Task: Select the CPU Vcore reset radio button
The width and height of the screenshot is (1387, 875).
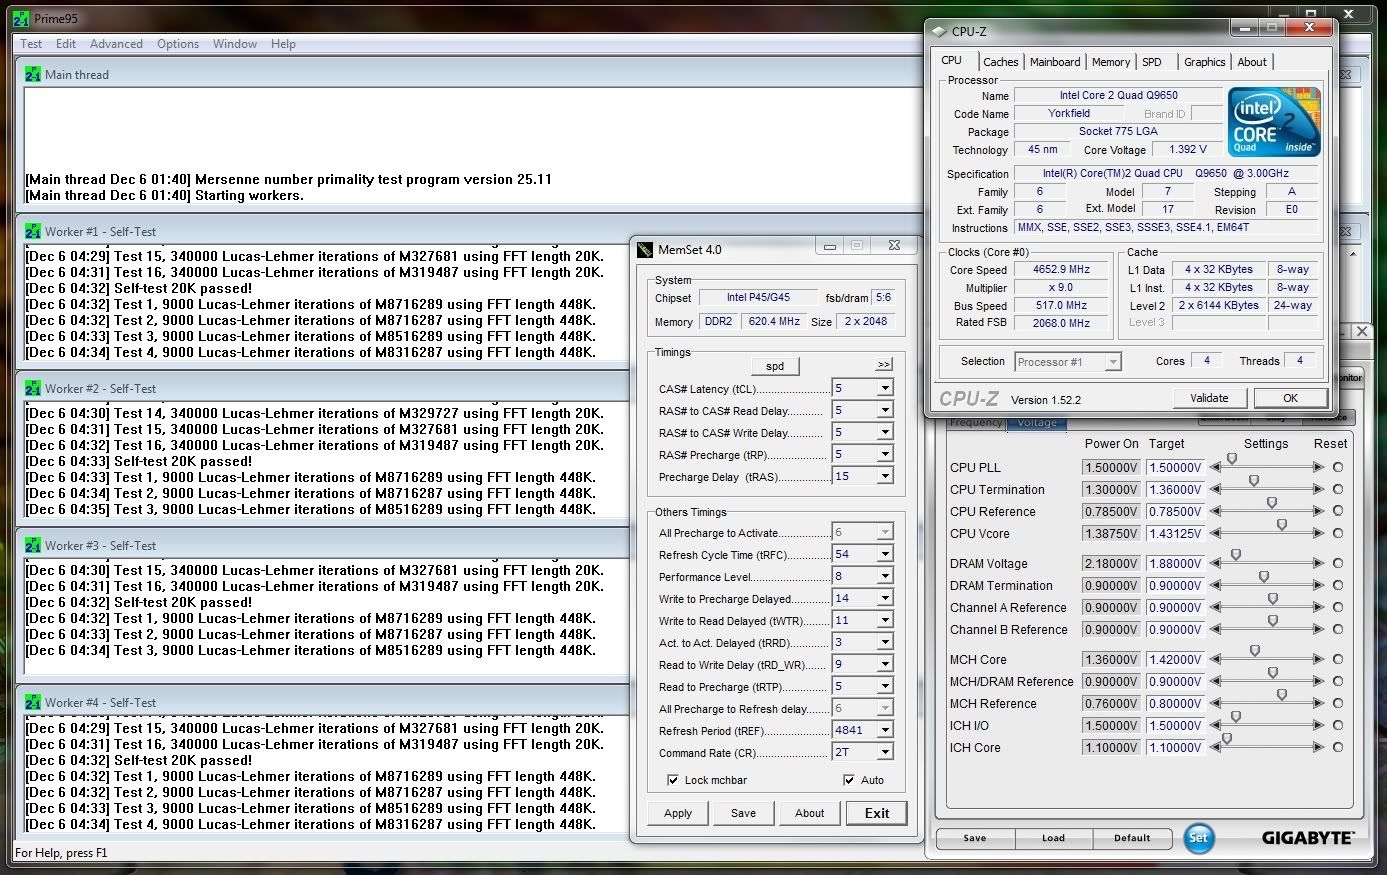Action: point(1338,533)
